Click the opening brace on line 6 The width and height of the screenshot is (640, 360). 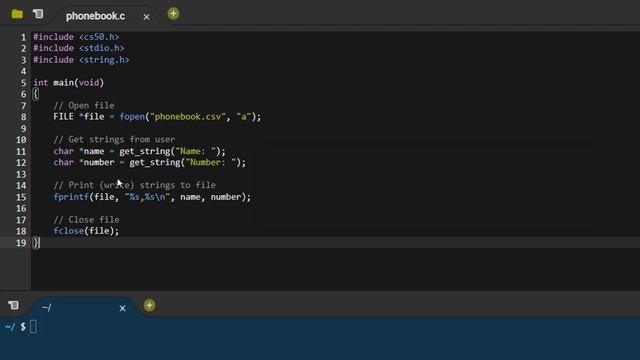[x=36, y=94]
